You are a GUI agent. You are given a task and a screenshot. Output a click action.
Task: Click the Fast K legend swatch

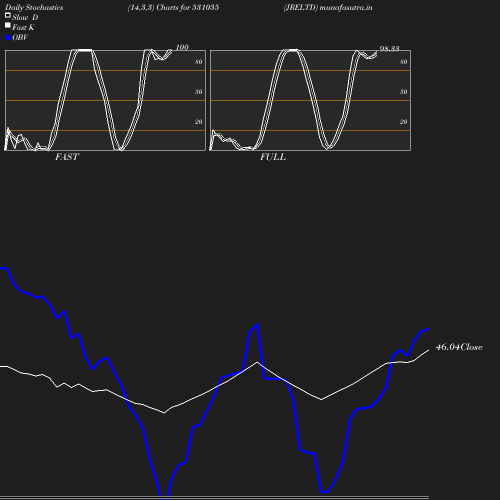tap(8, 25)
